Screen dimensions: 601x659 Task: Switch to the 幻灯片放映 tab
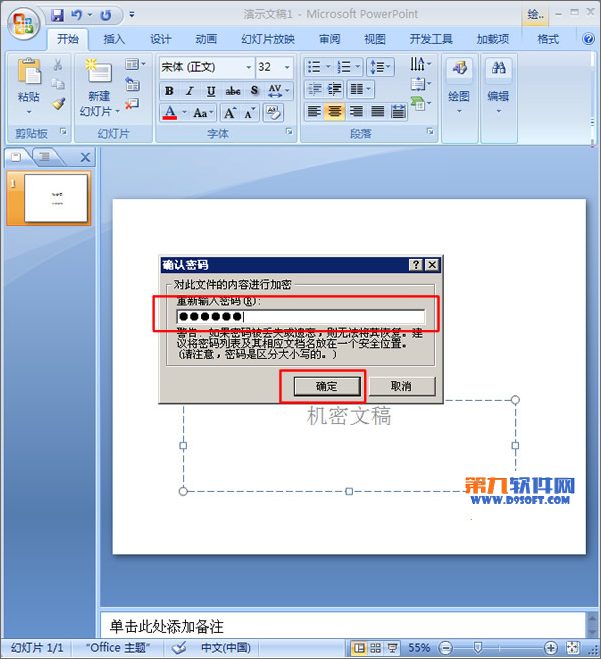point(268,40)
